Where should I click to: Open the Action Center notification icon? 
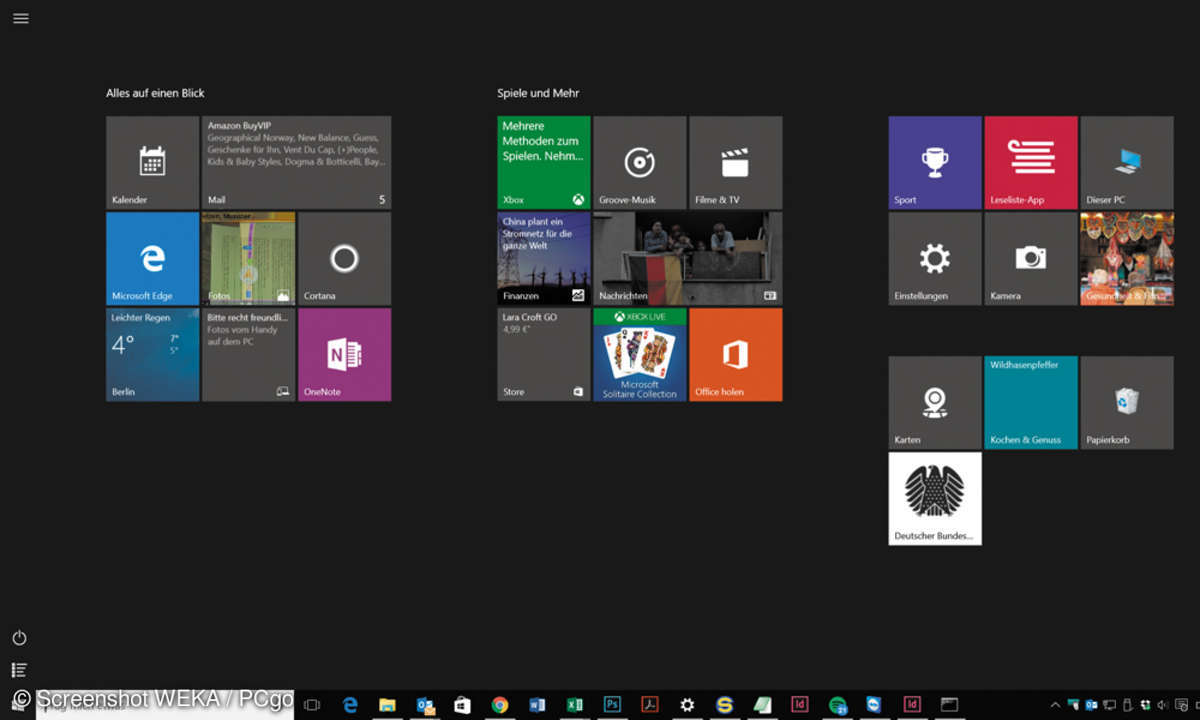coord(1181,705)
